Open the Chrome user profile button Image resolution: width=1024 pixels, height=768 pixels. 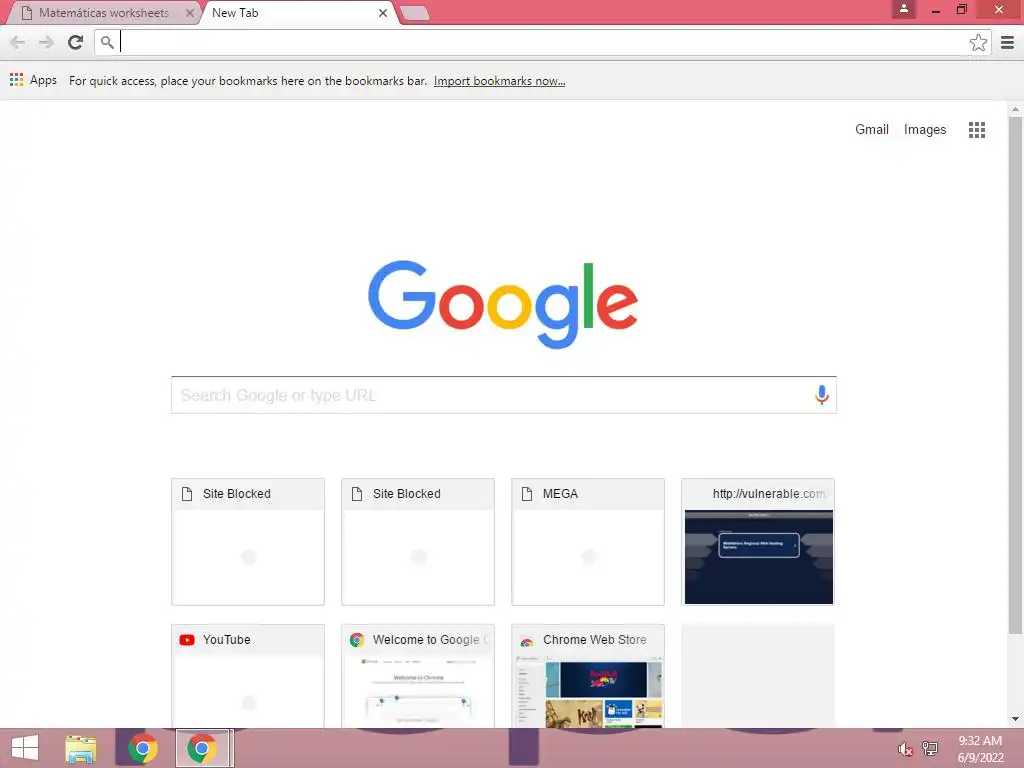904,9
